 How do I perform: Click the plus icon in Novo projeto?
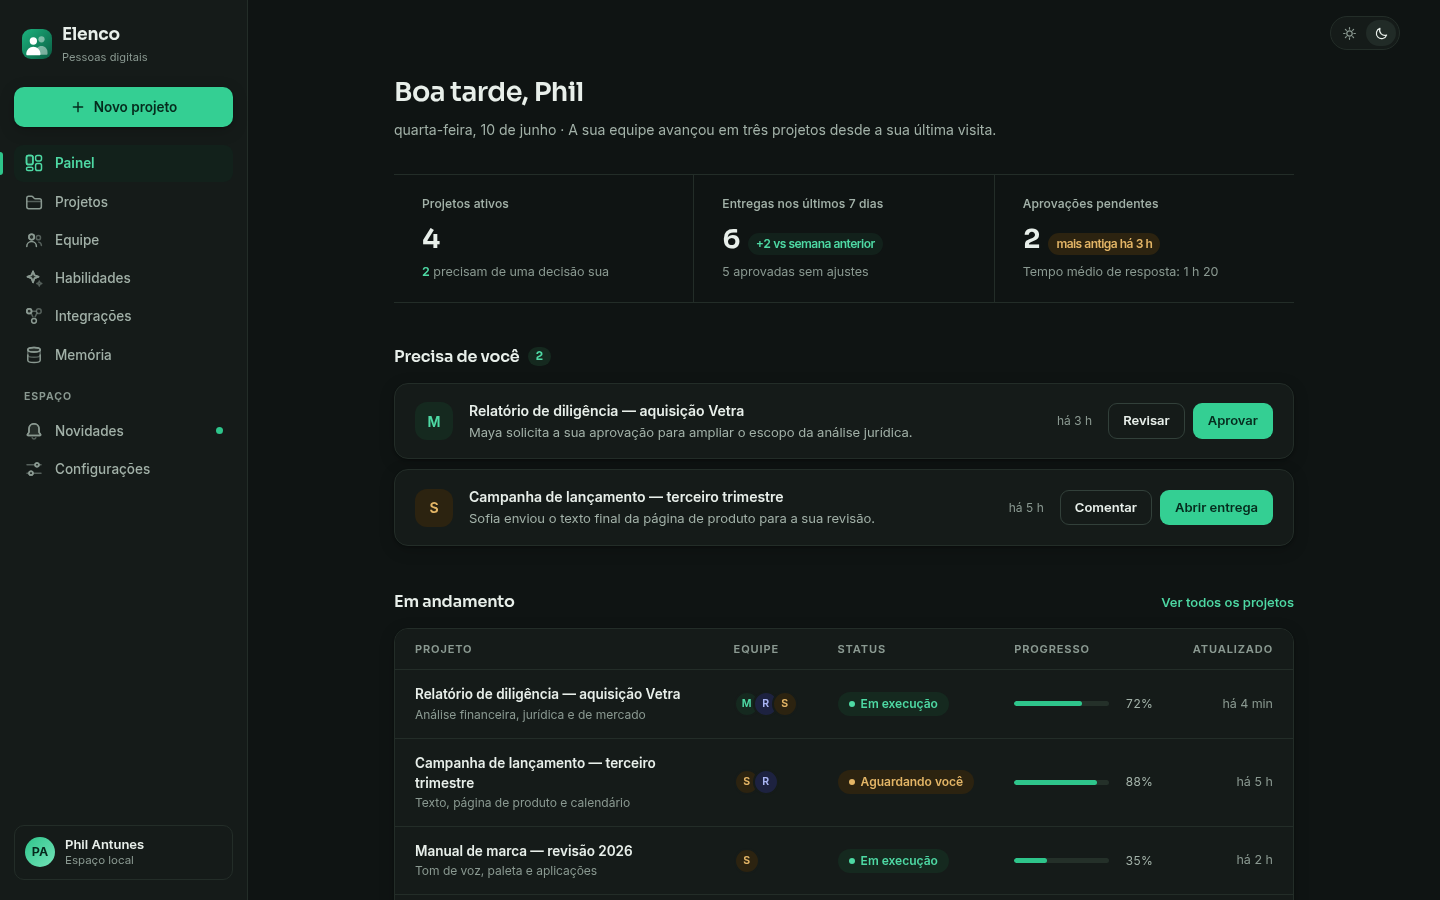coord(78,107)
